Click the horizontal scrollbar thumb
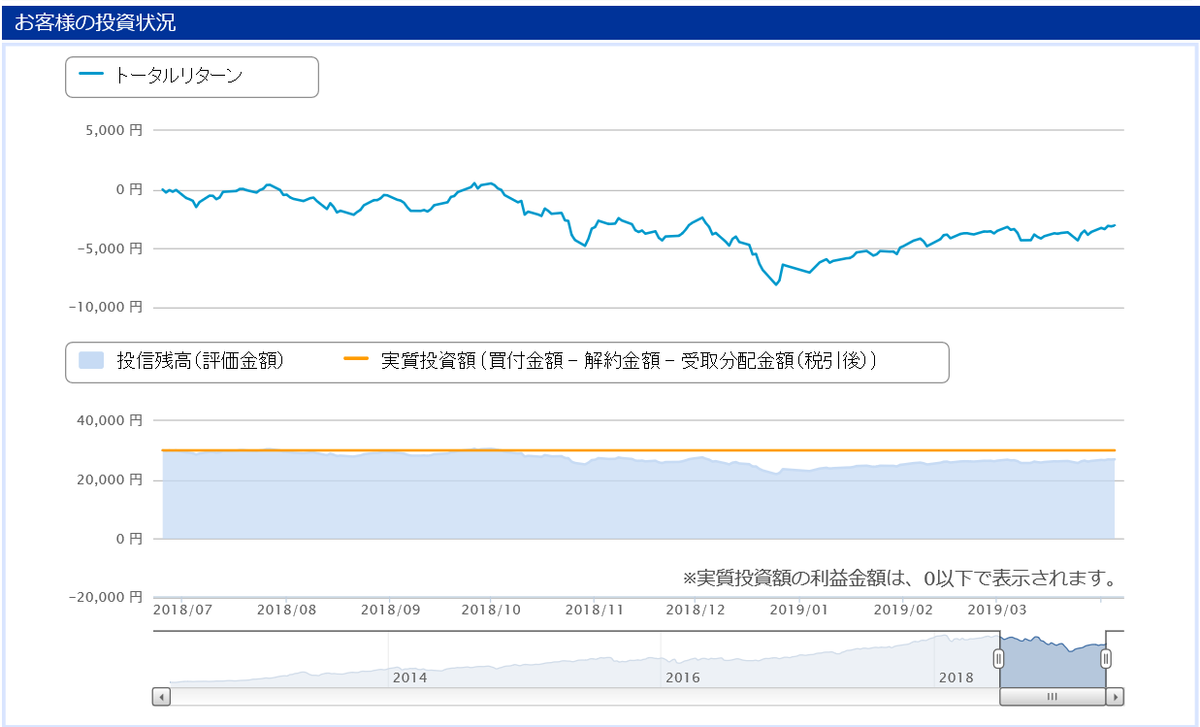 click(x=1052, y=696)
